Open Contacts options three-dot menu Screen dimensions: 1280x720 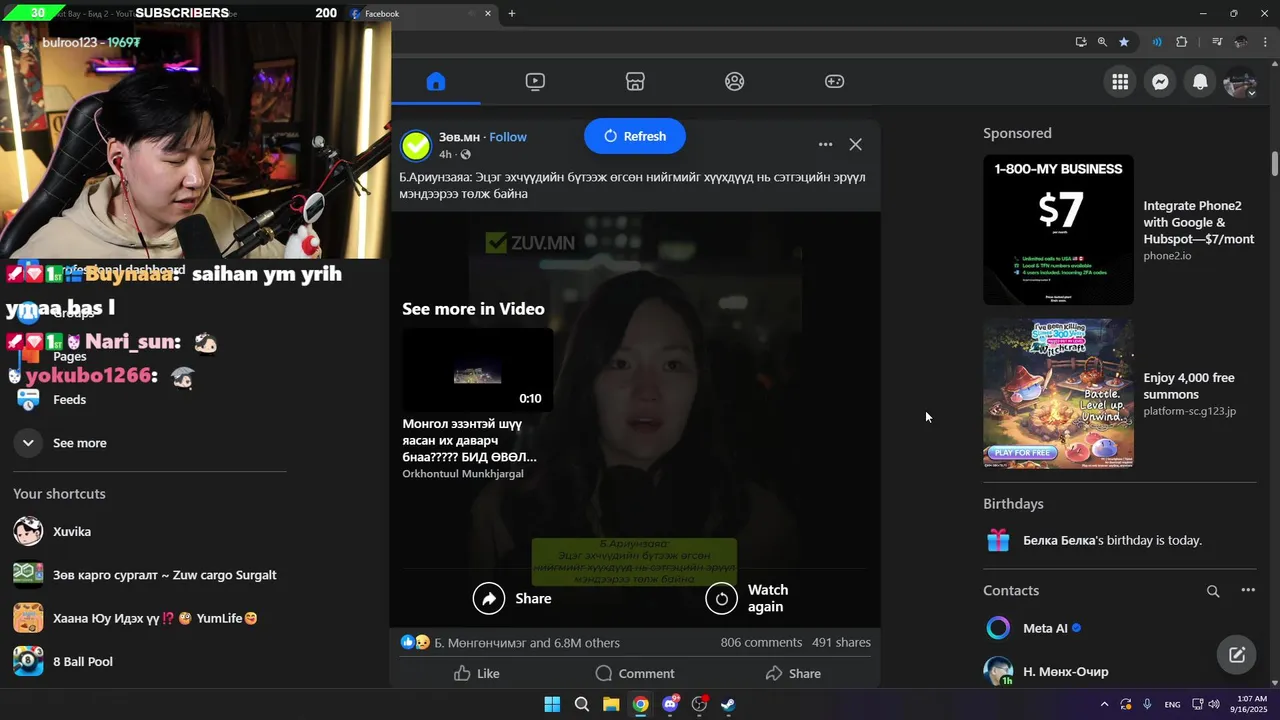[1248, 590]
